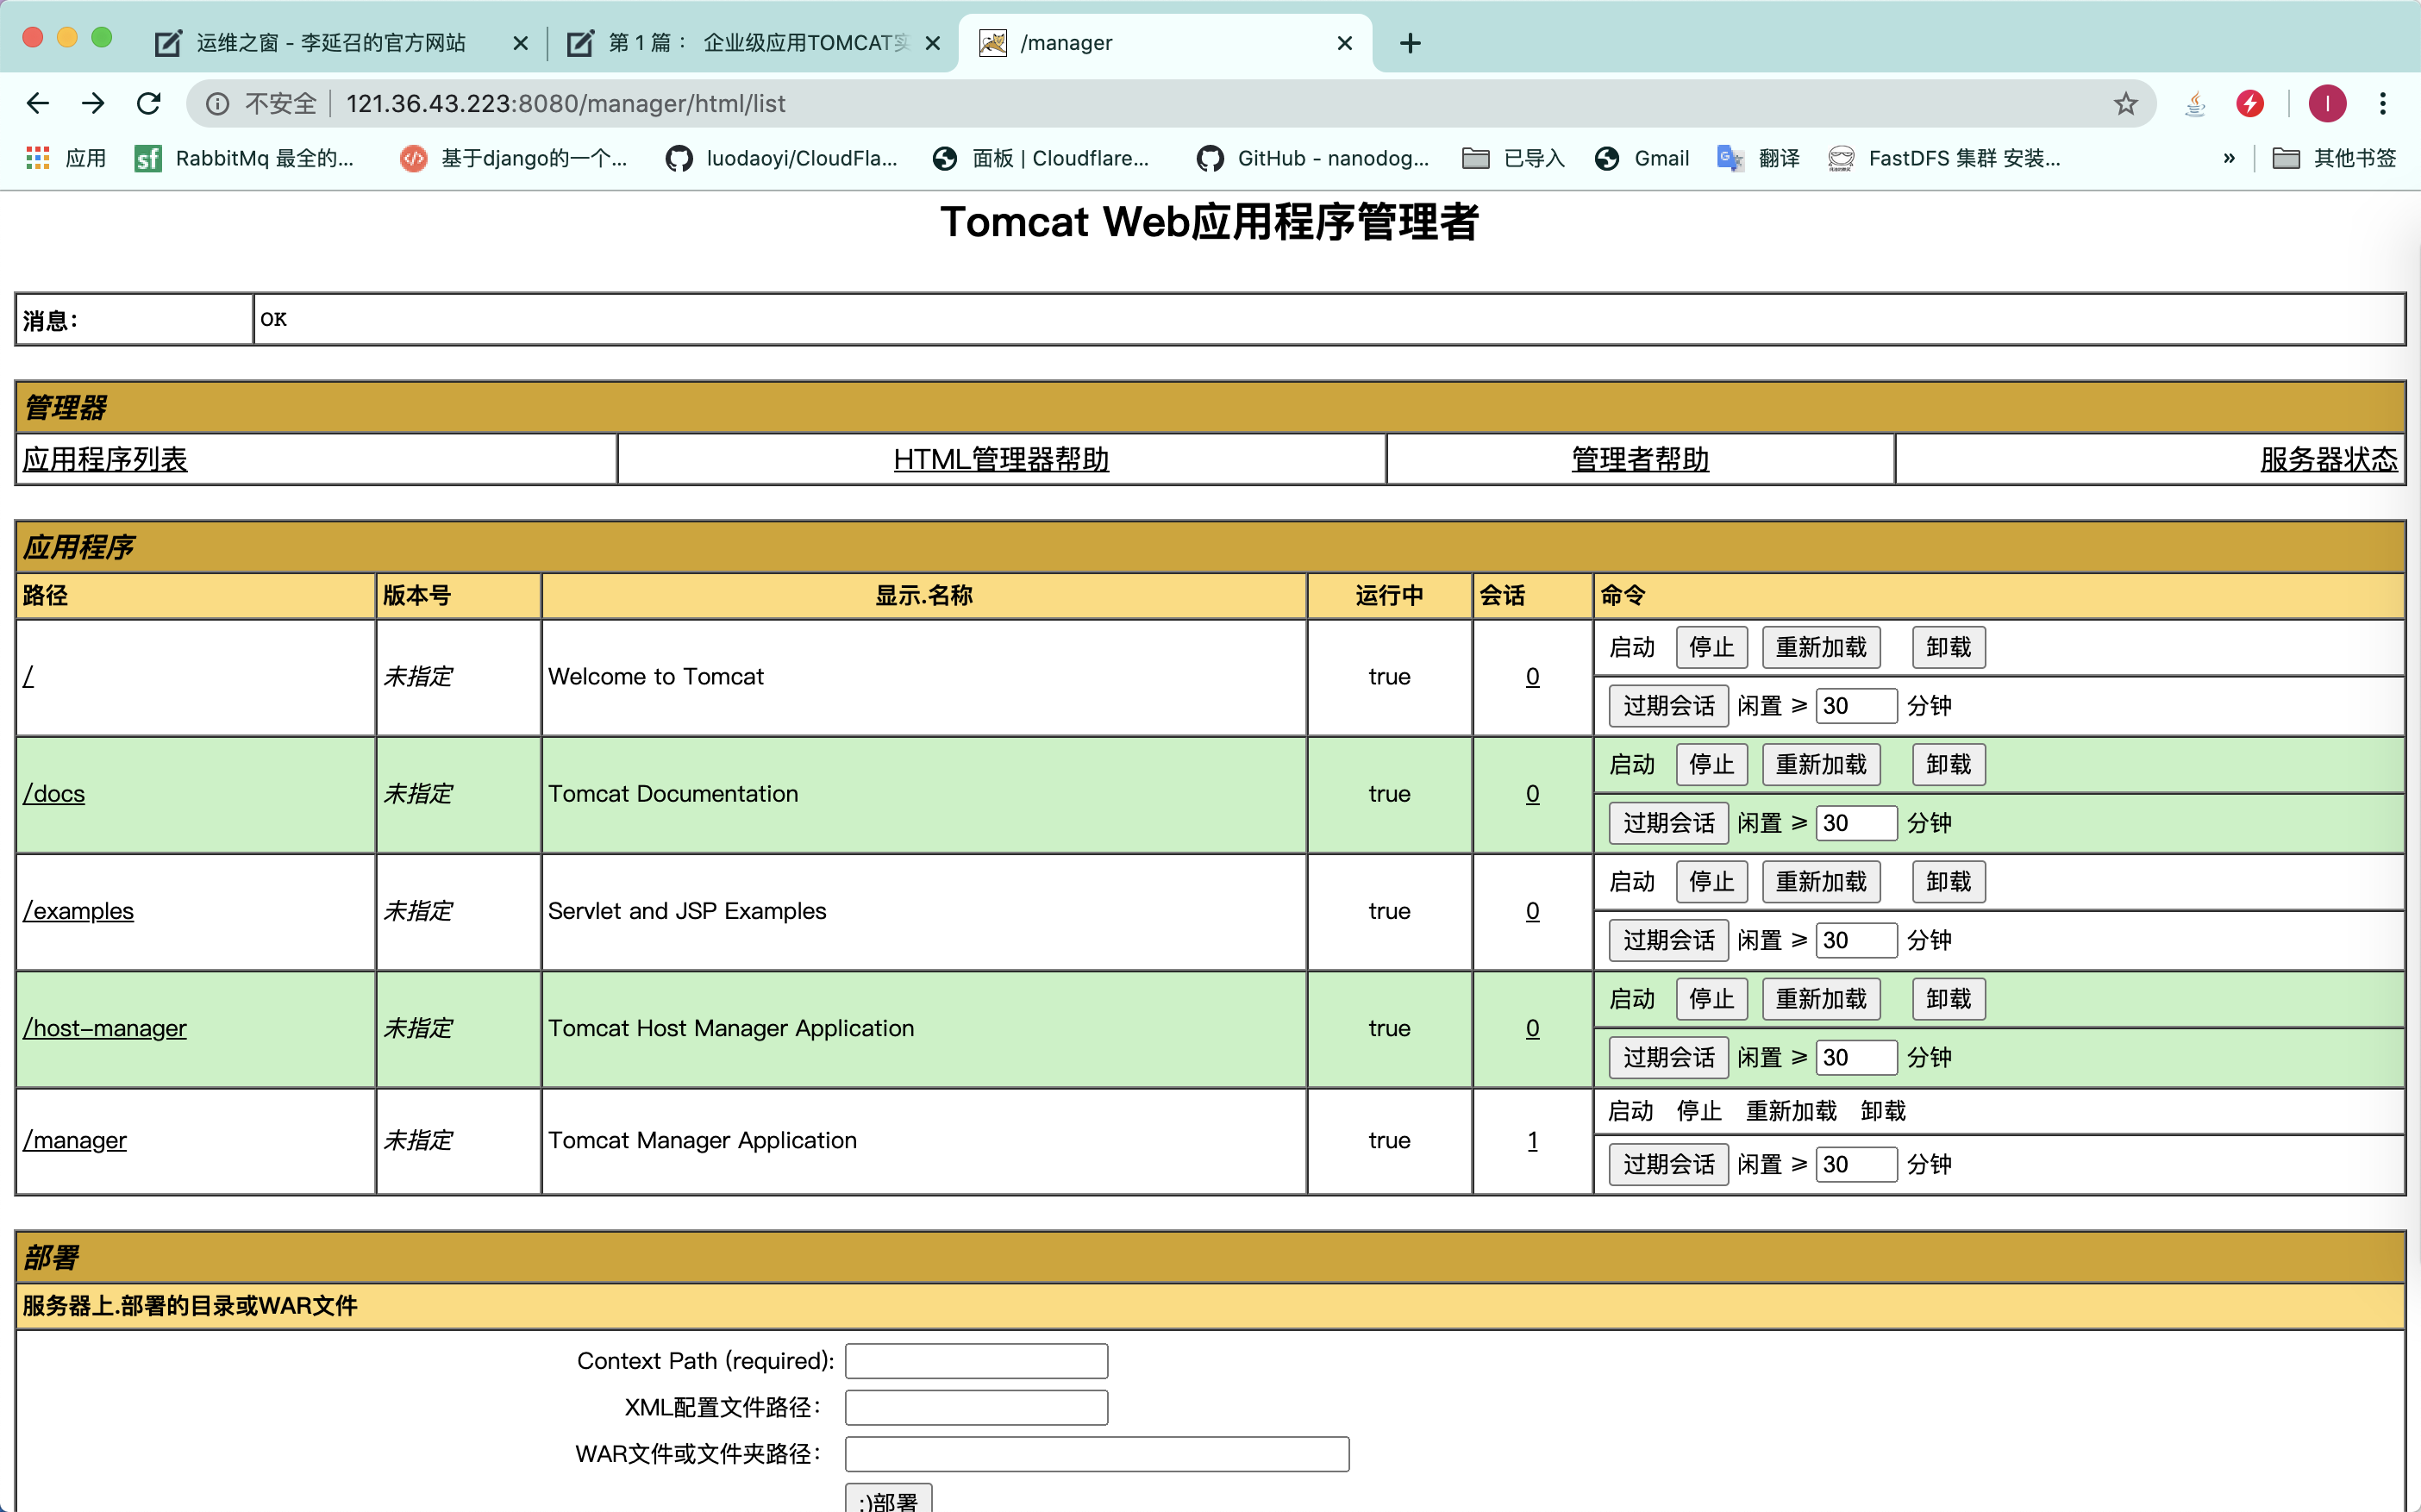The image size is (2421, 1512).
Task: Click the 部署 deploy button
Action: tap(888, 1500)
